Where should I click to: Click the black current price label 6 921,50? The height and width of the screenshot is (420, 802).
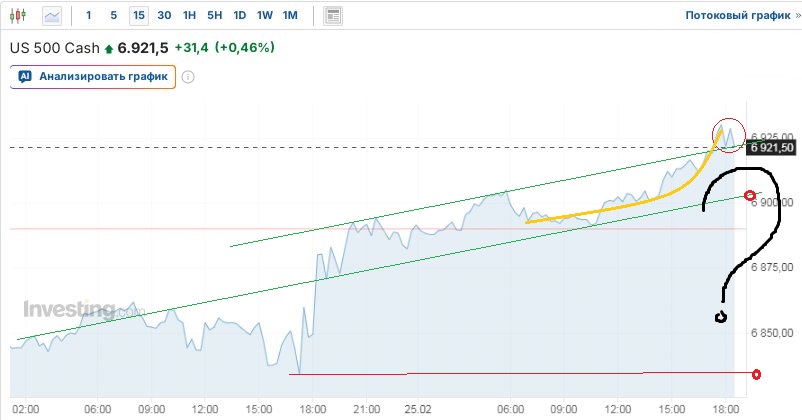point(771,147)
